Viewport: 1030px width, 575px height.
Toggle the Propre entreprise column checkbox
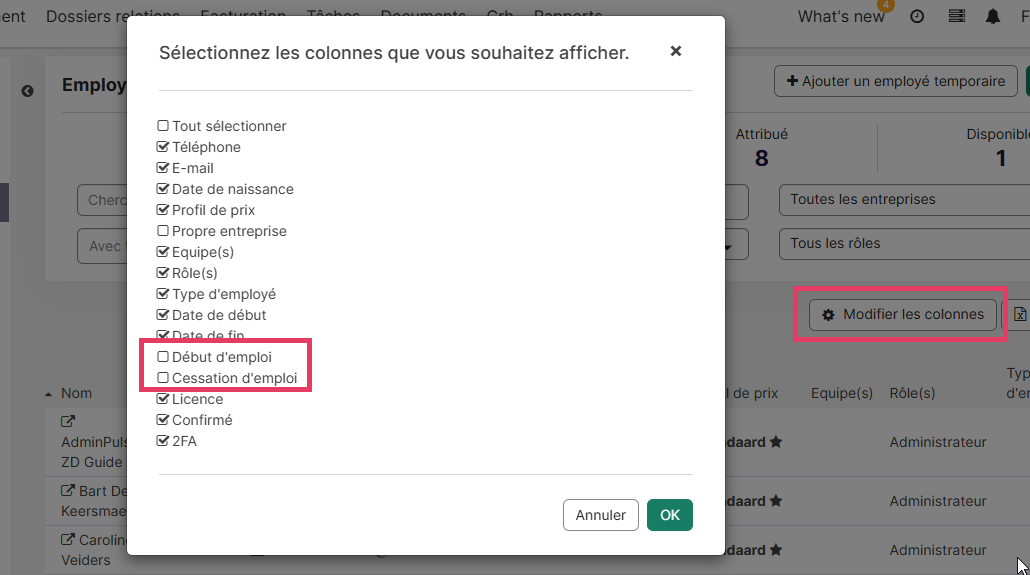[x=163, y=231]
